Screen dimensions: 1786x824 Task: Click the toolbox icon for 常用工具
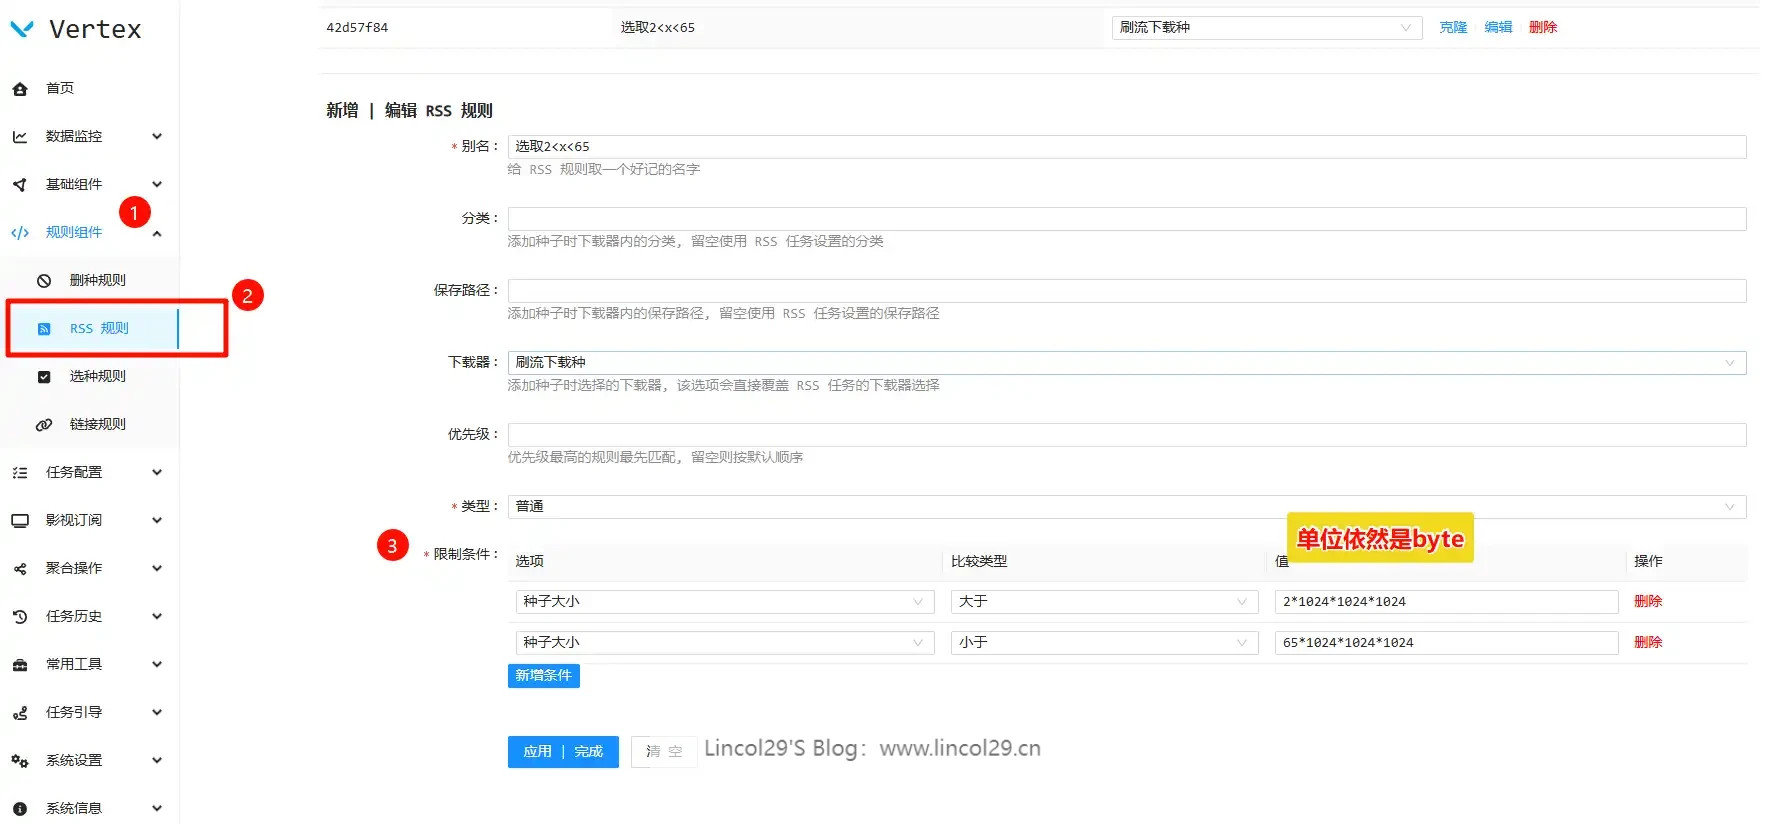pos(20,665)
